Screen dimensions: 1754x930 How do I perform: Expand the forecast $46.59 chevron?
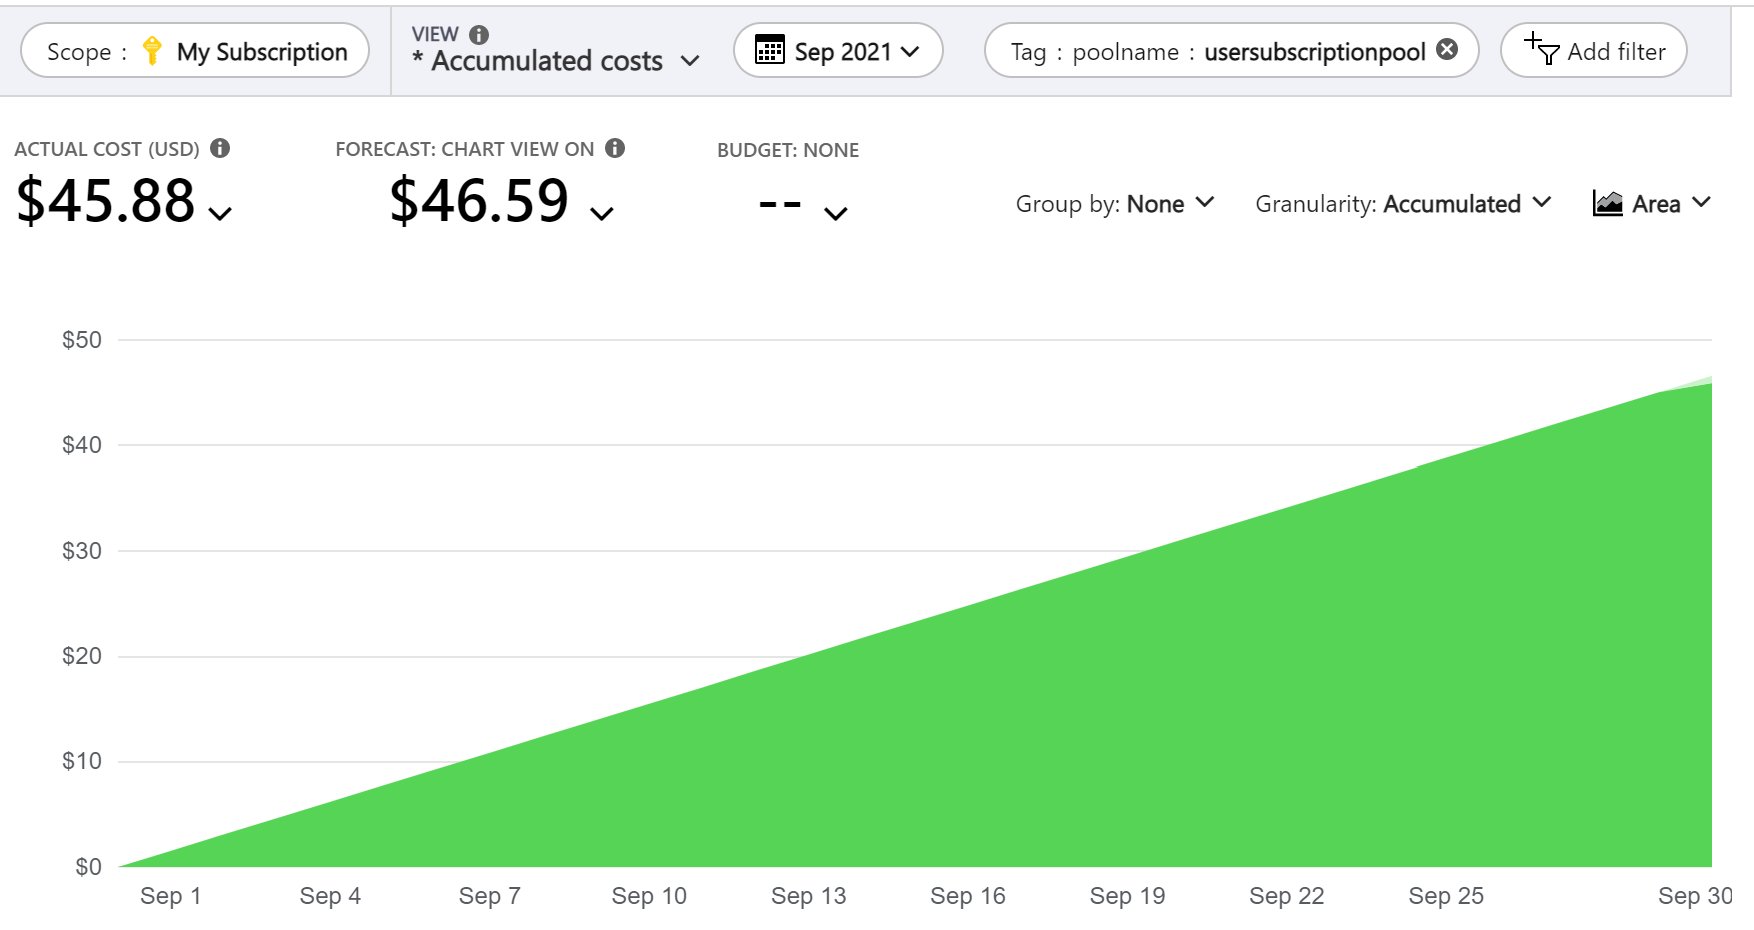click(x=601, y=213)
